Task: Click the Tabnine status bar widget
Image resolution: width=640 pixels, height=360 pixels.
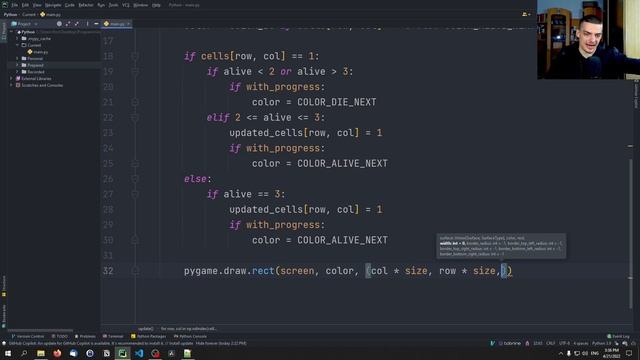Action: (509, 343)
